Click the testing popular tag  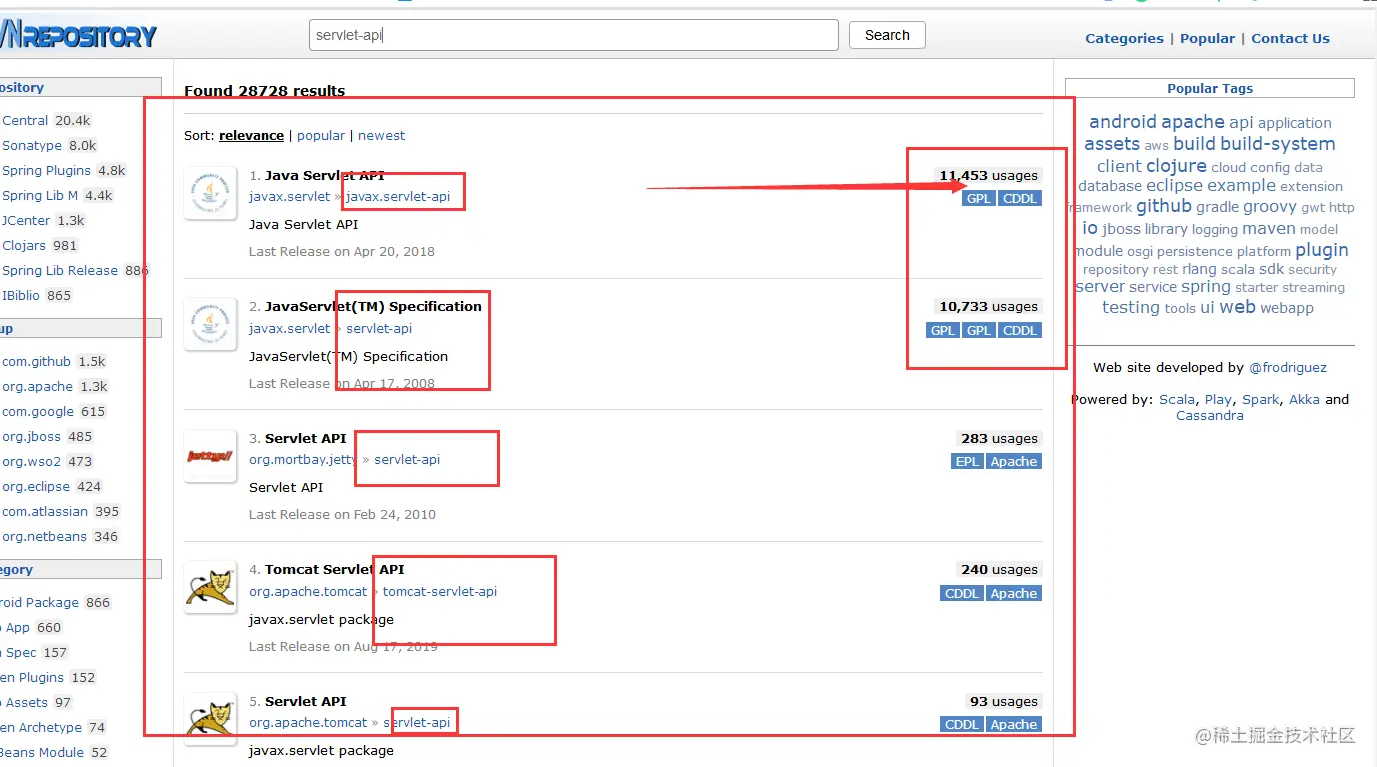coord(1131,307)
